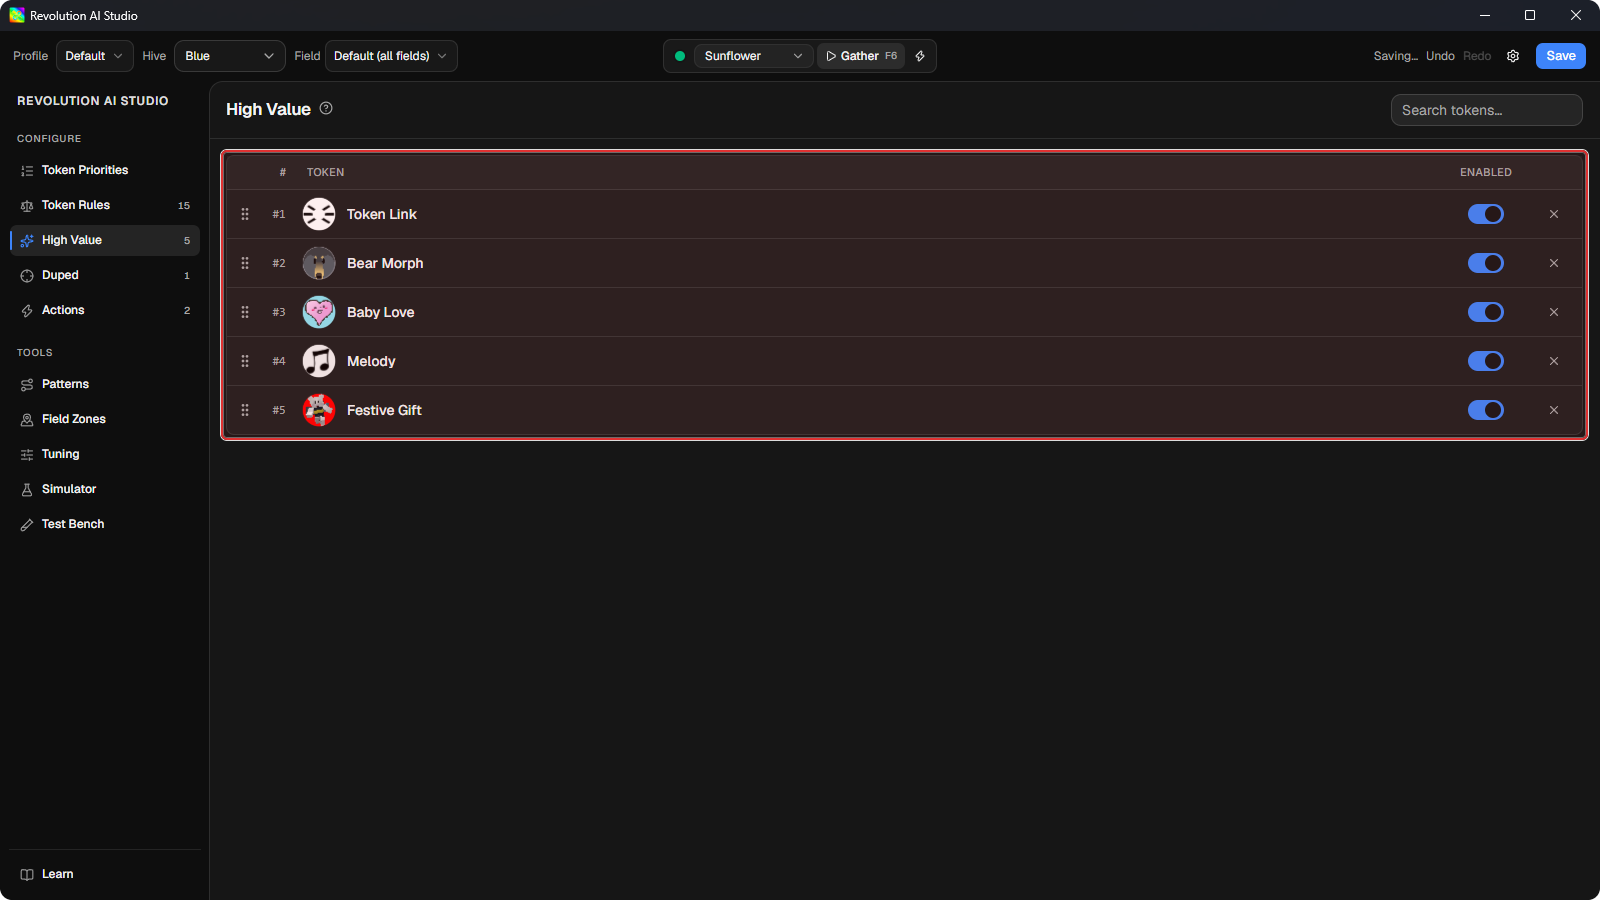Open the Patterns tool
Image resolution: width=1600 pixels, height=900 pixels.
[x=105, y=384]
